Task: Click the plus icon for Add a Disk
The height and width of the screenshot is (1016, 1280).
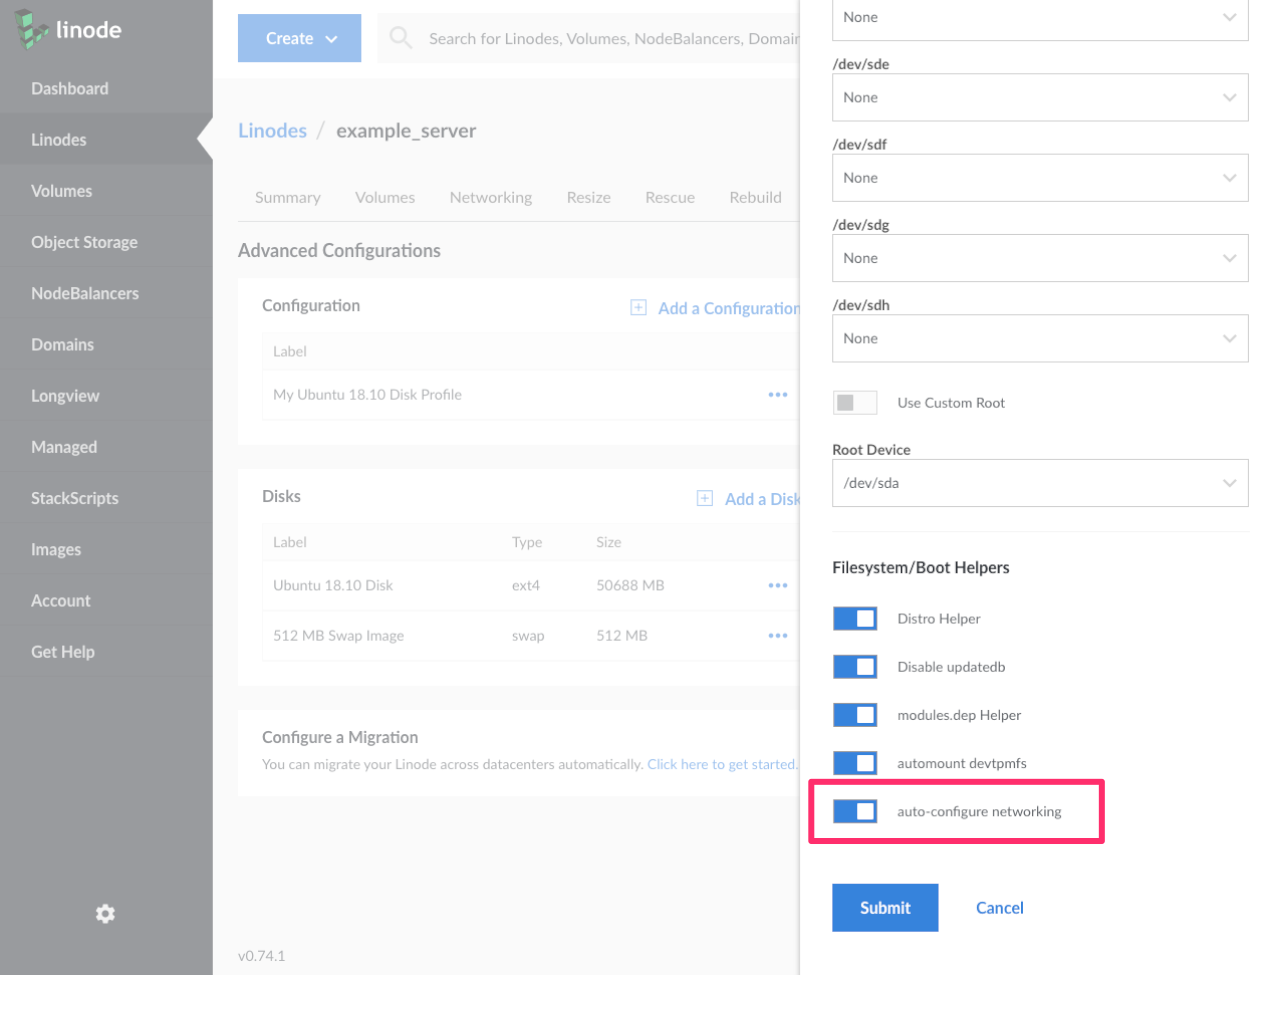Action: (704, 499)
